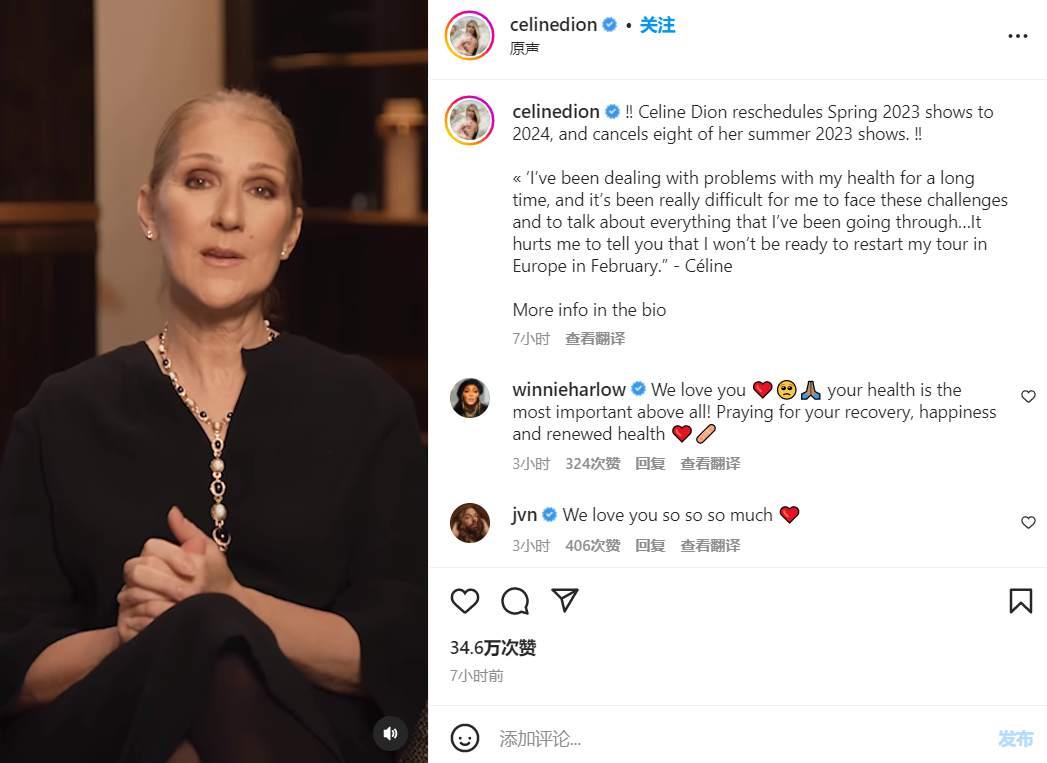Click jvn's profile avatar

click(x=470, y=523)
